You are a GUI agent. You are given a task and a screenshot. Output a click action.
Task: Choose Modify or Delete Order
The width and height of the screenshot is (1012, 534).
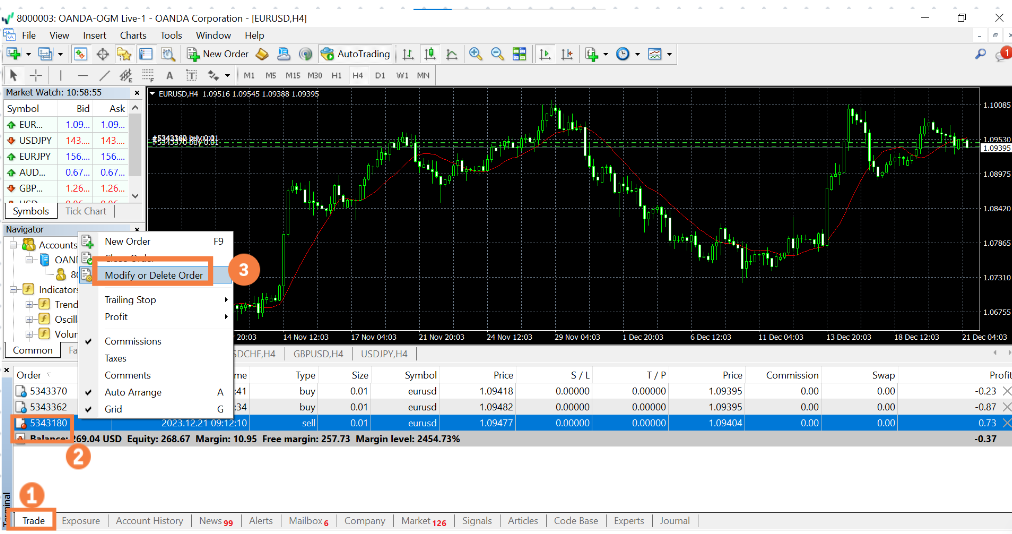tap(154, 275)
